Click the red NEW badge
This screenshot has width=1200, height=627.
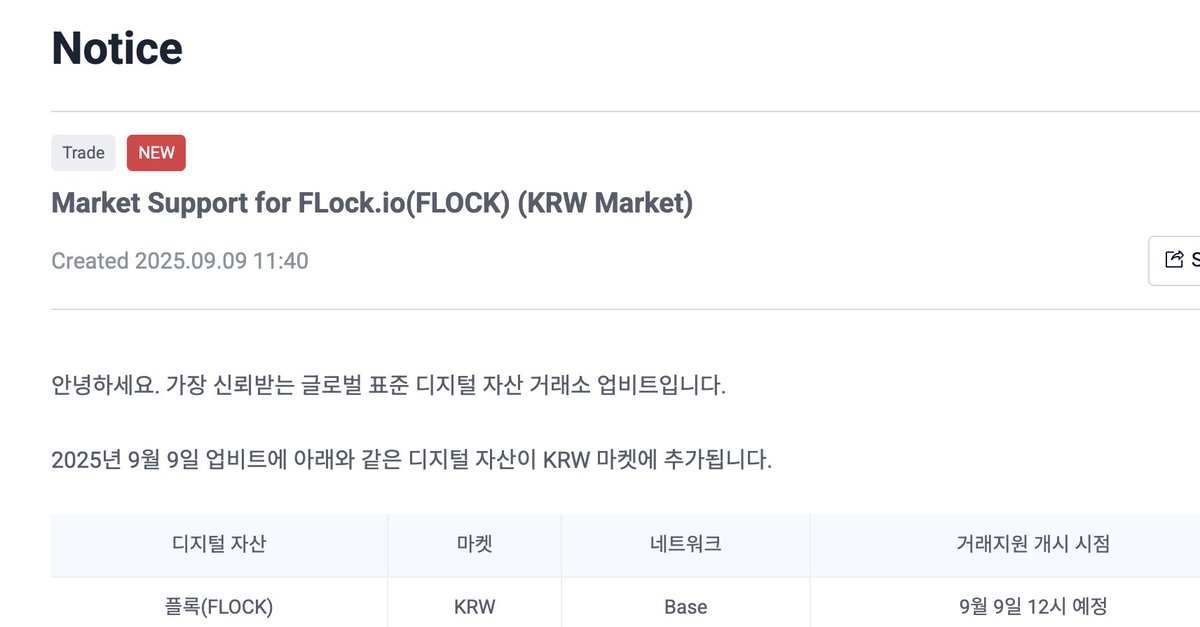[x=156, y=153]
